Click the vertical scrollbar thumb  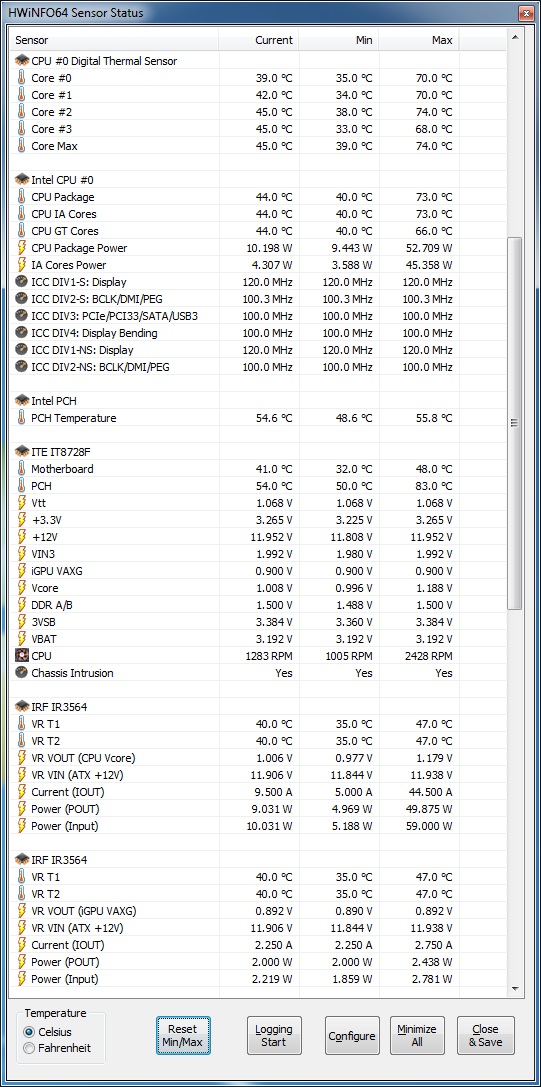click(x=515, y=423)
